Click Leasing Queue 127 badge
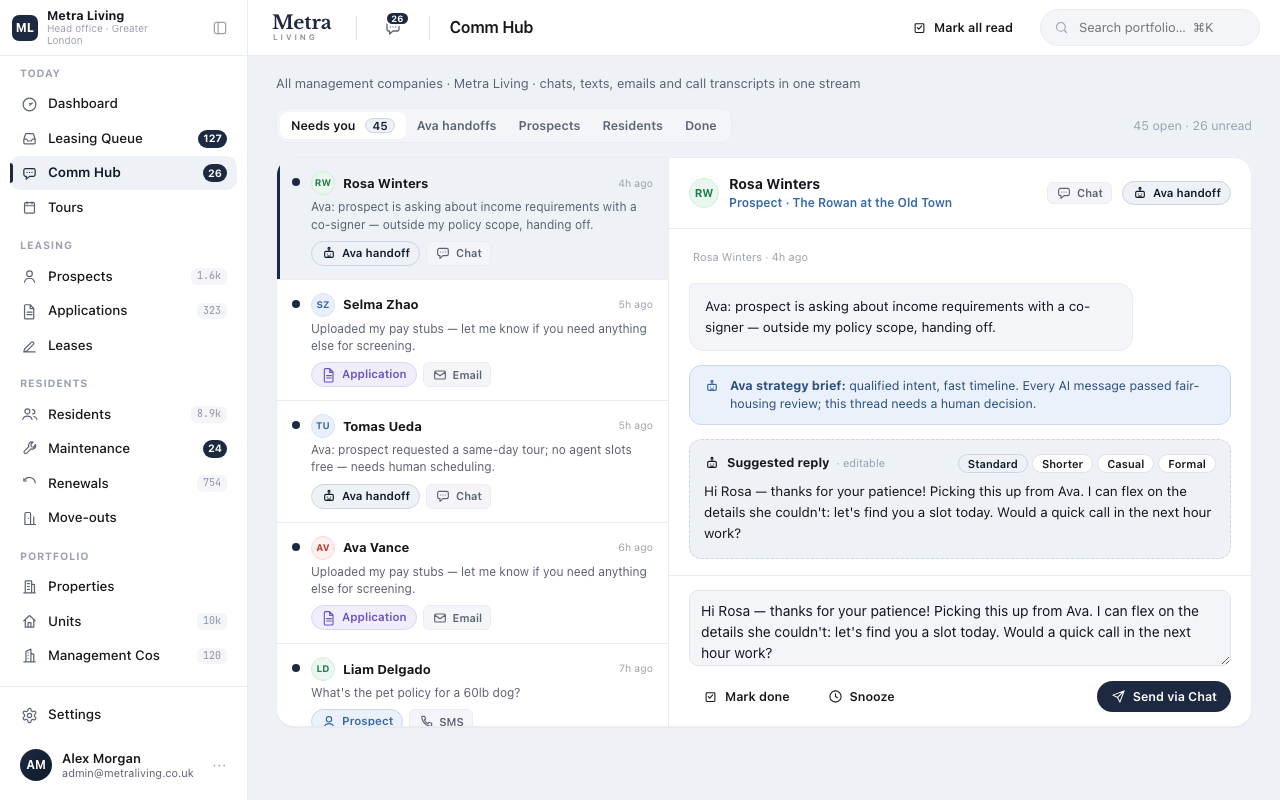Image resolution: width=1280 pixels, height=800 pixels. pyautogui.click(x=212, y=139)
